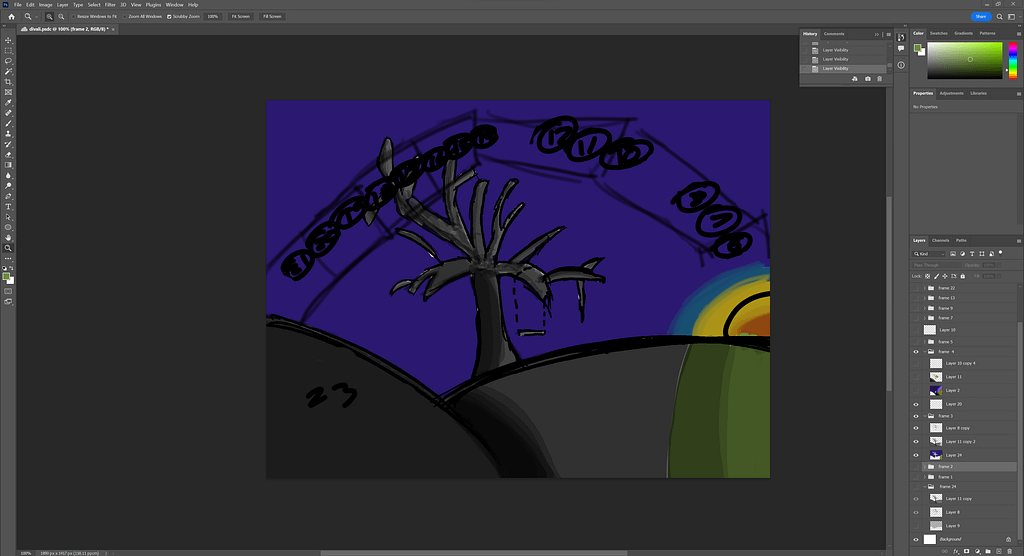Select the Hand tool
Viewport: 1024px width, 556px height.
click(x=8, y=237)
